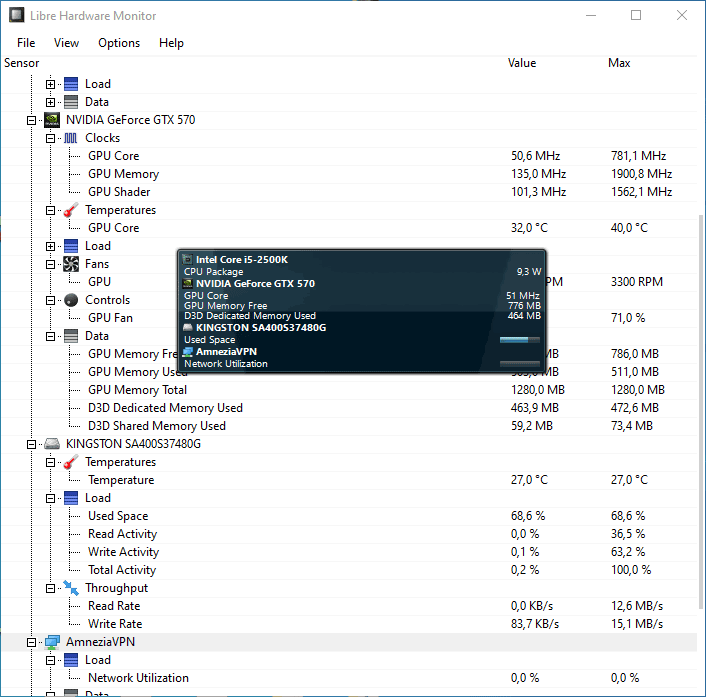Click the Libre Hardware Monitor title icon
706x697 pixels.
(x=17, y=15)
